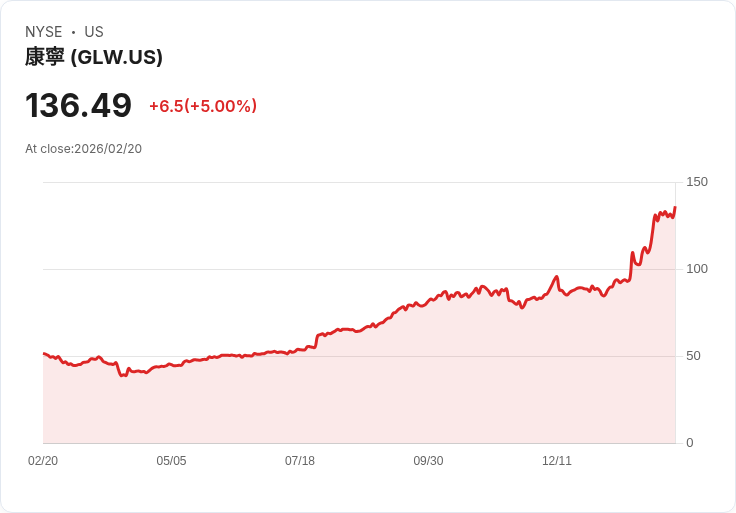Click the 50 y-axis label

(x=694, y=356)
